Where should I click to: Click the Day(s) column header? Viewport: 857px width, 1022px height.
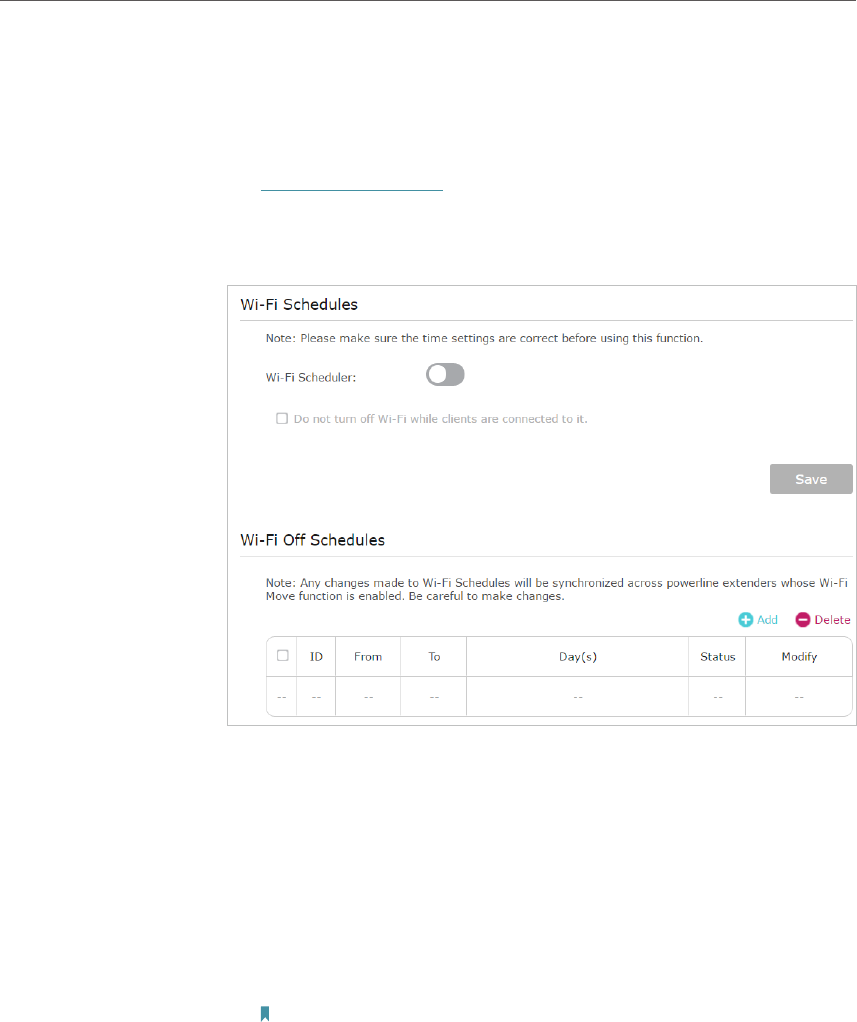(577, 657)
